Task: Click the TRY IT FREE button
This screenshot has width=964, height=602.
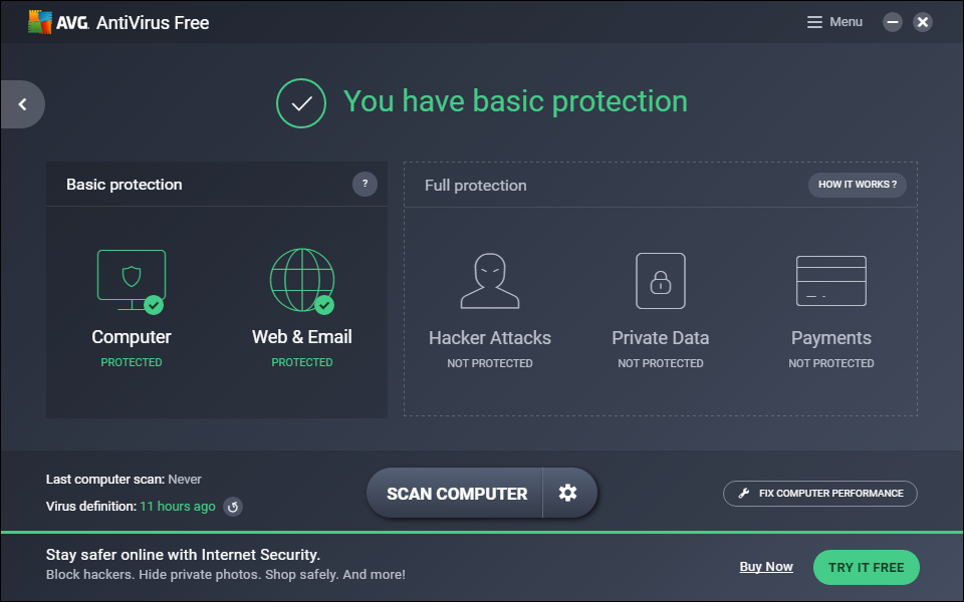Action: click(x=866, y=567)
